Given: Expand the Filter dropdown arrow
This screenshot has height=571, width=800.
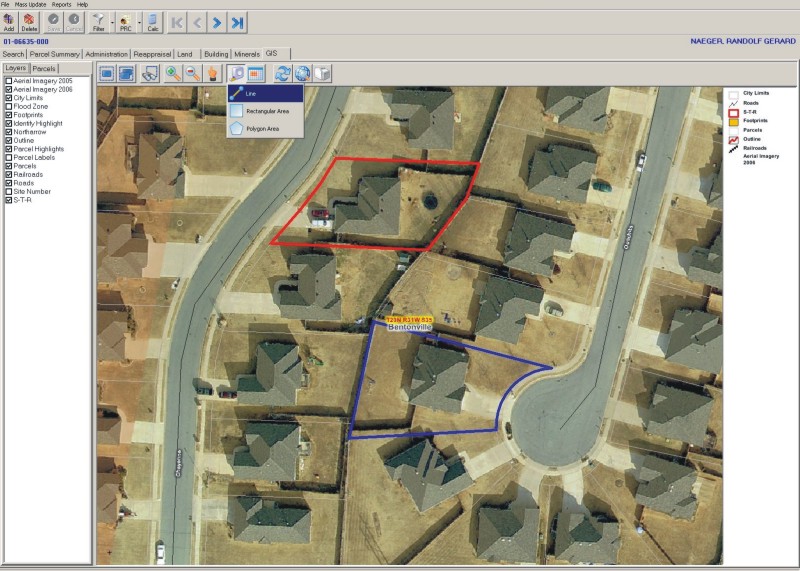Looking at the screenshot, I should coord(112,23).
